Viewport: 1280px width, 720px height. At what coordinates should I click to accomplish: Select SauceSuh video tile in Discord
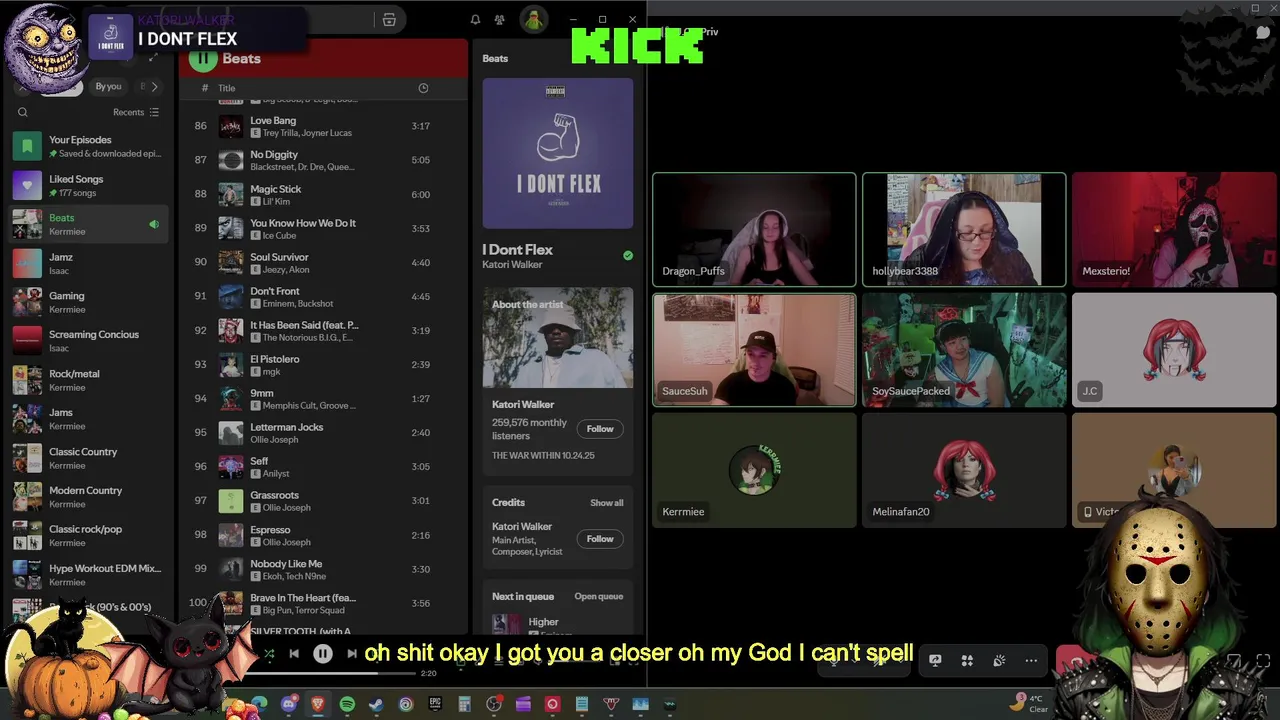754,350
